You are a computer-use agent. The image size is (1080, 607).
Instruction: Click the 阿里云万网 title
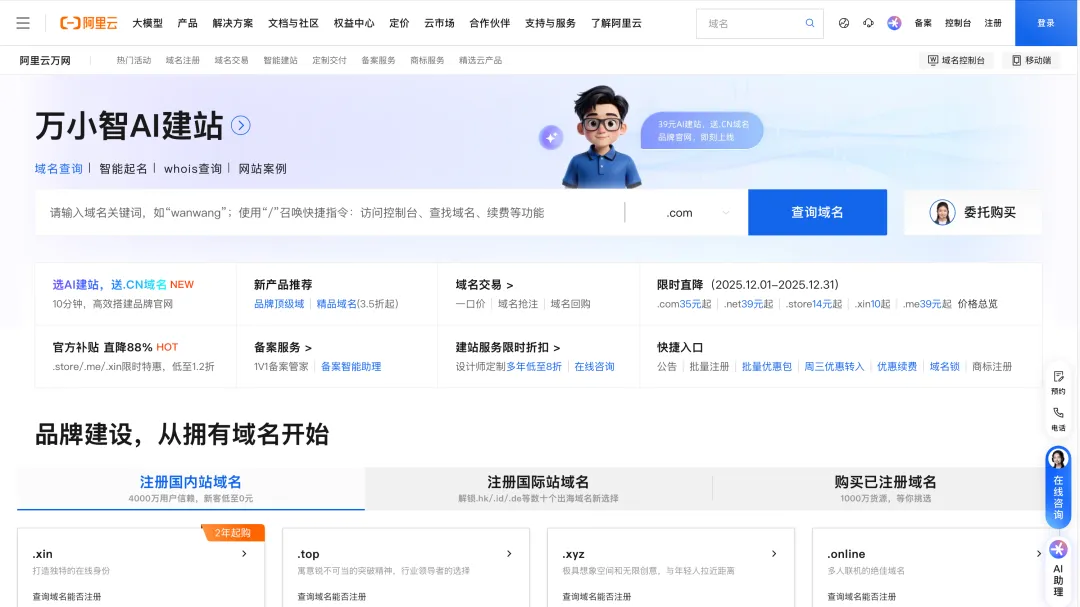click(45, 60)
